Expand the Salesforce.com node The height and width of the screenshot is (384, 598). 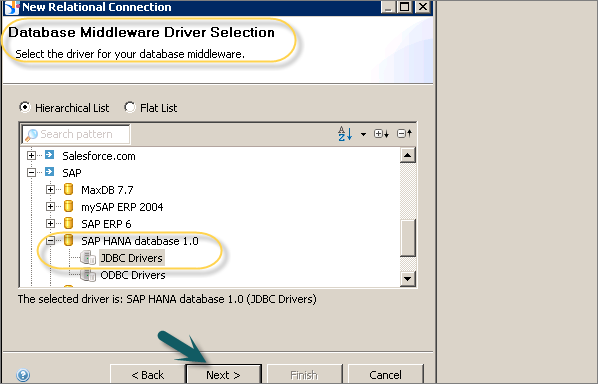(32, 156)
